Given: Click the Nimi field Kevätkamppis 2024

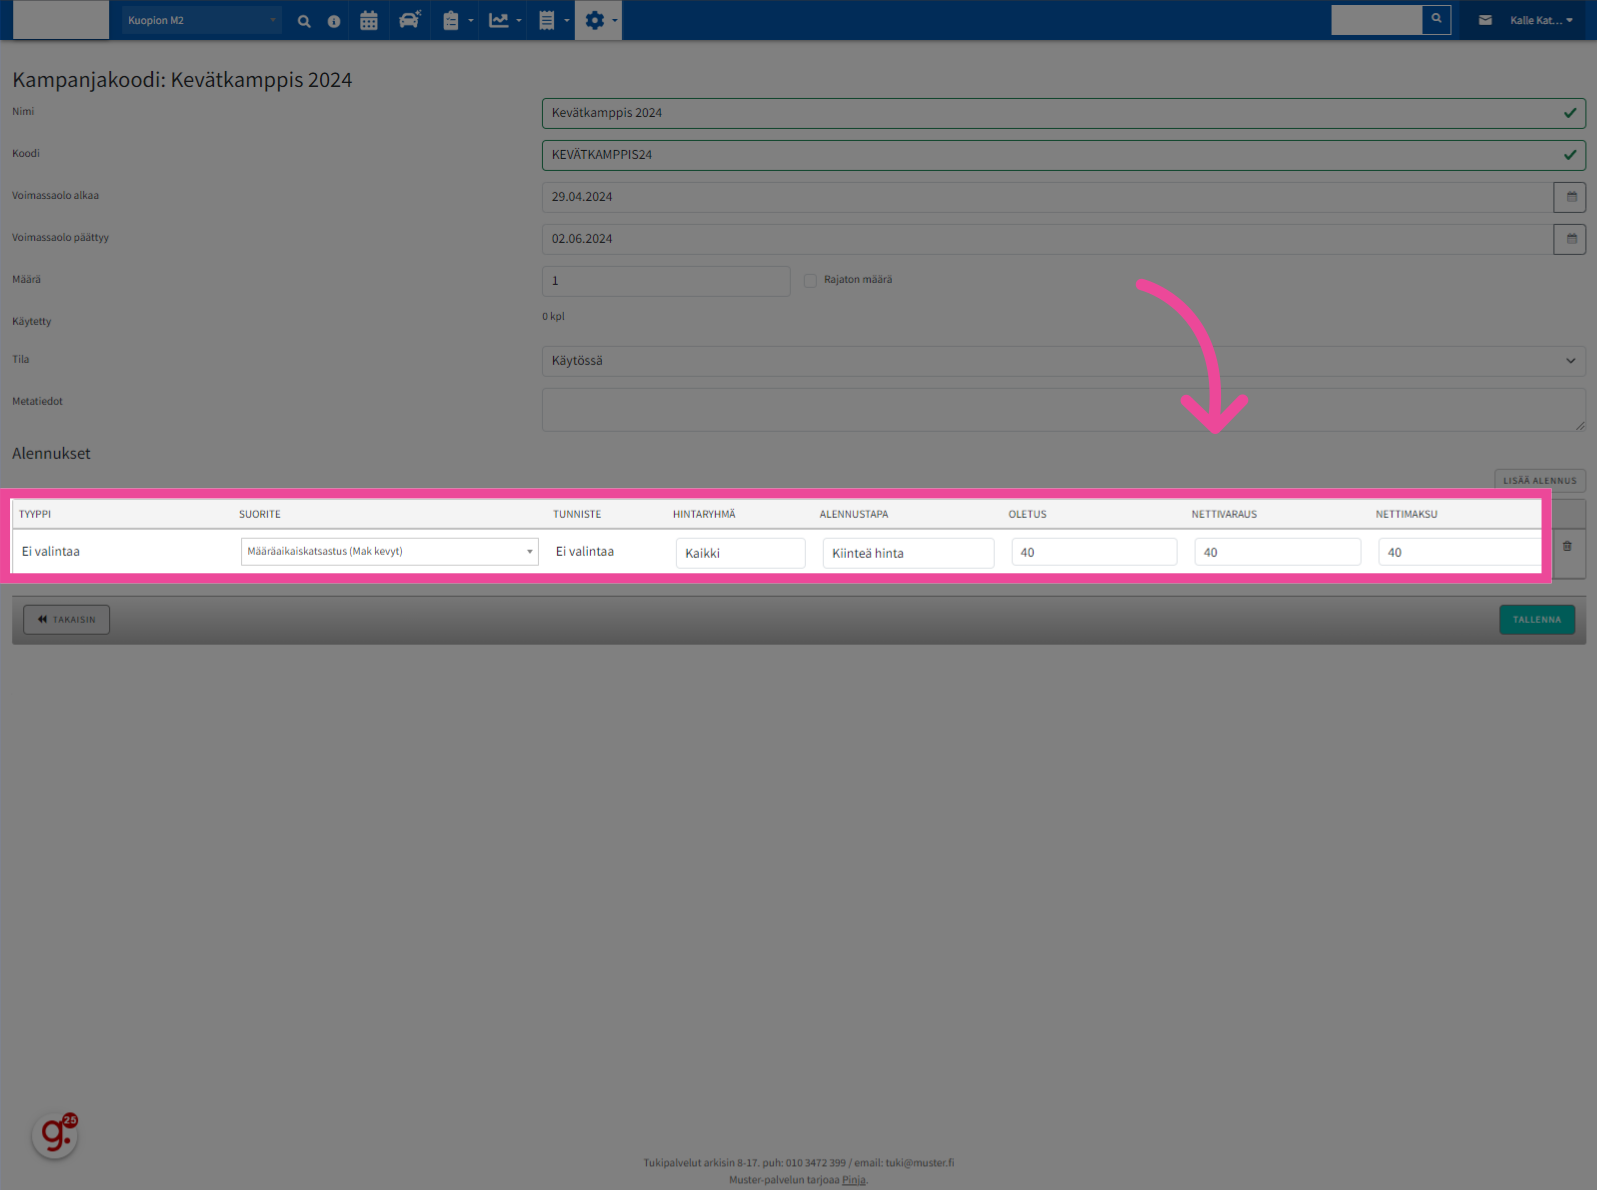Looking at the screenshot, I should click(1063, 113).
